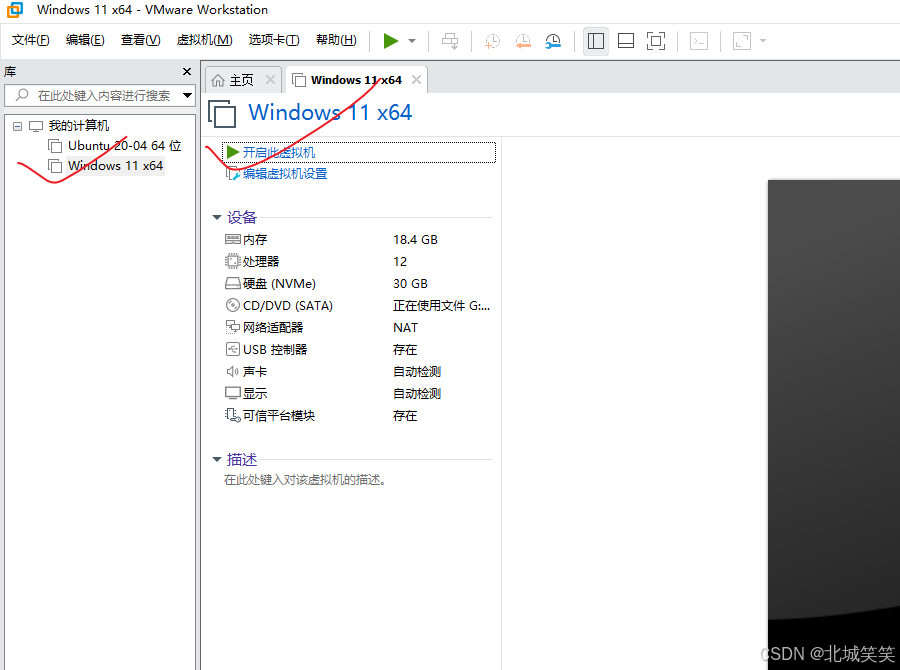This screenshot has height=670, width=900.
Task: Click the large VM icon beside title
Action: [222, 114]
